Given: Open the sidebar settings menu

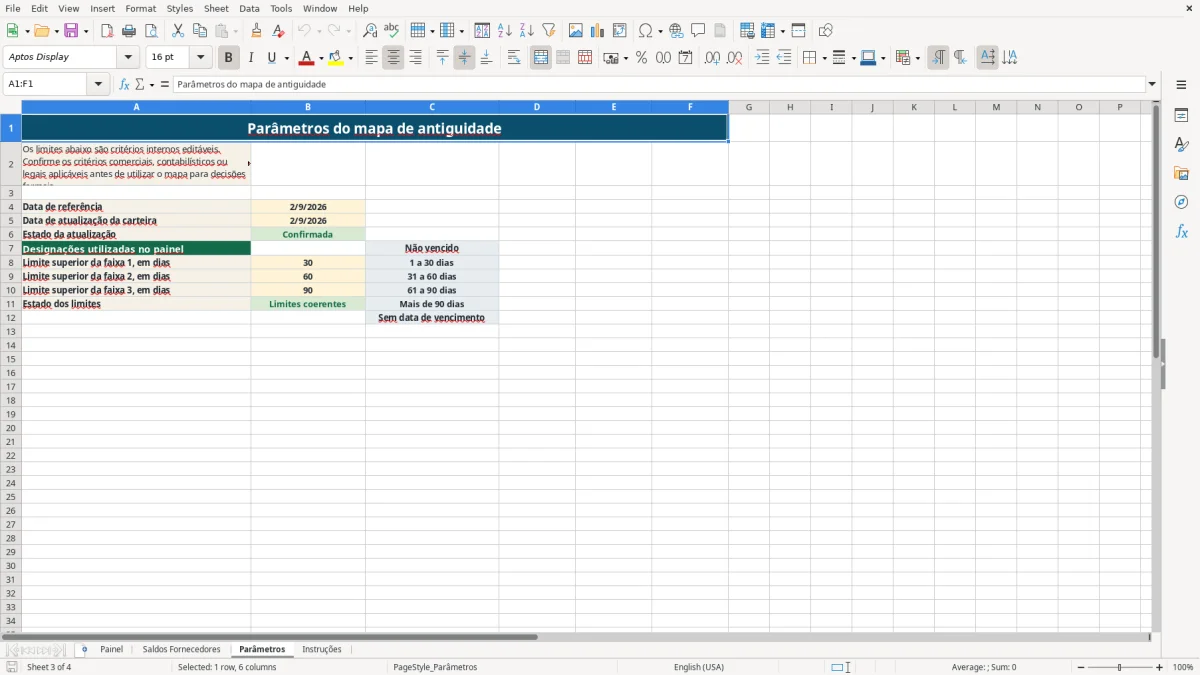Looking at the screenshot, I should pos(1181,84).
